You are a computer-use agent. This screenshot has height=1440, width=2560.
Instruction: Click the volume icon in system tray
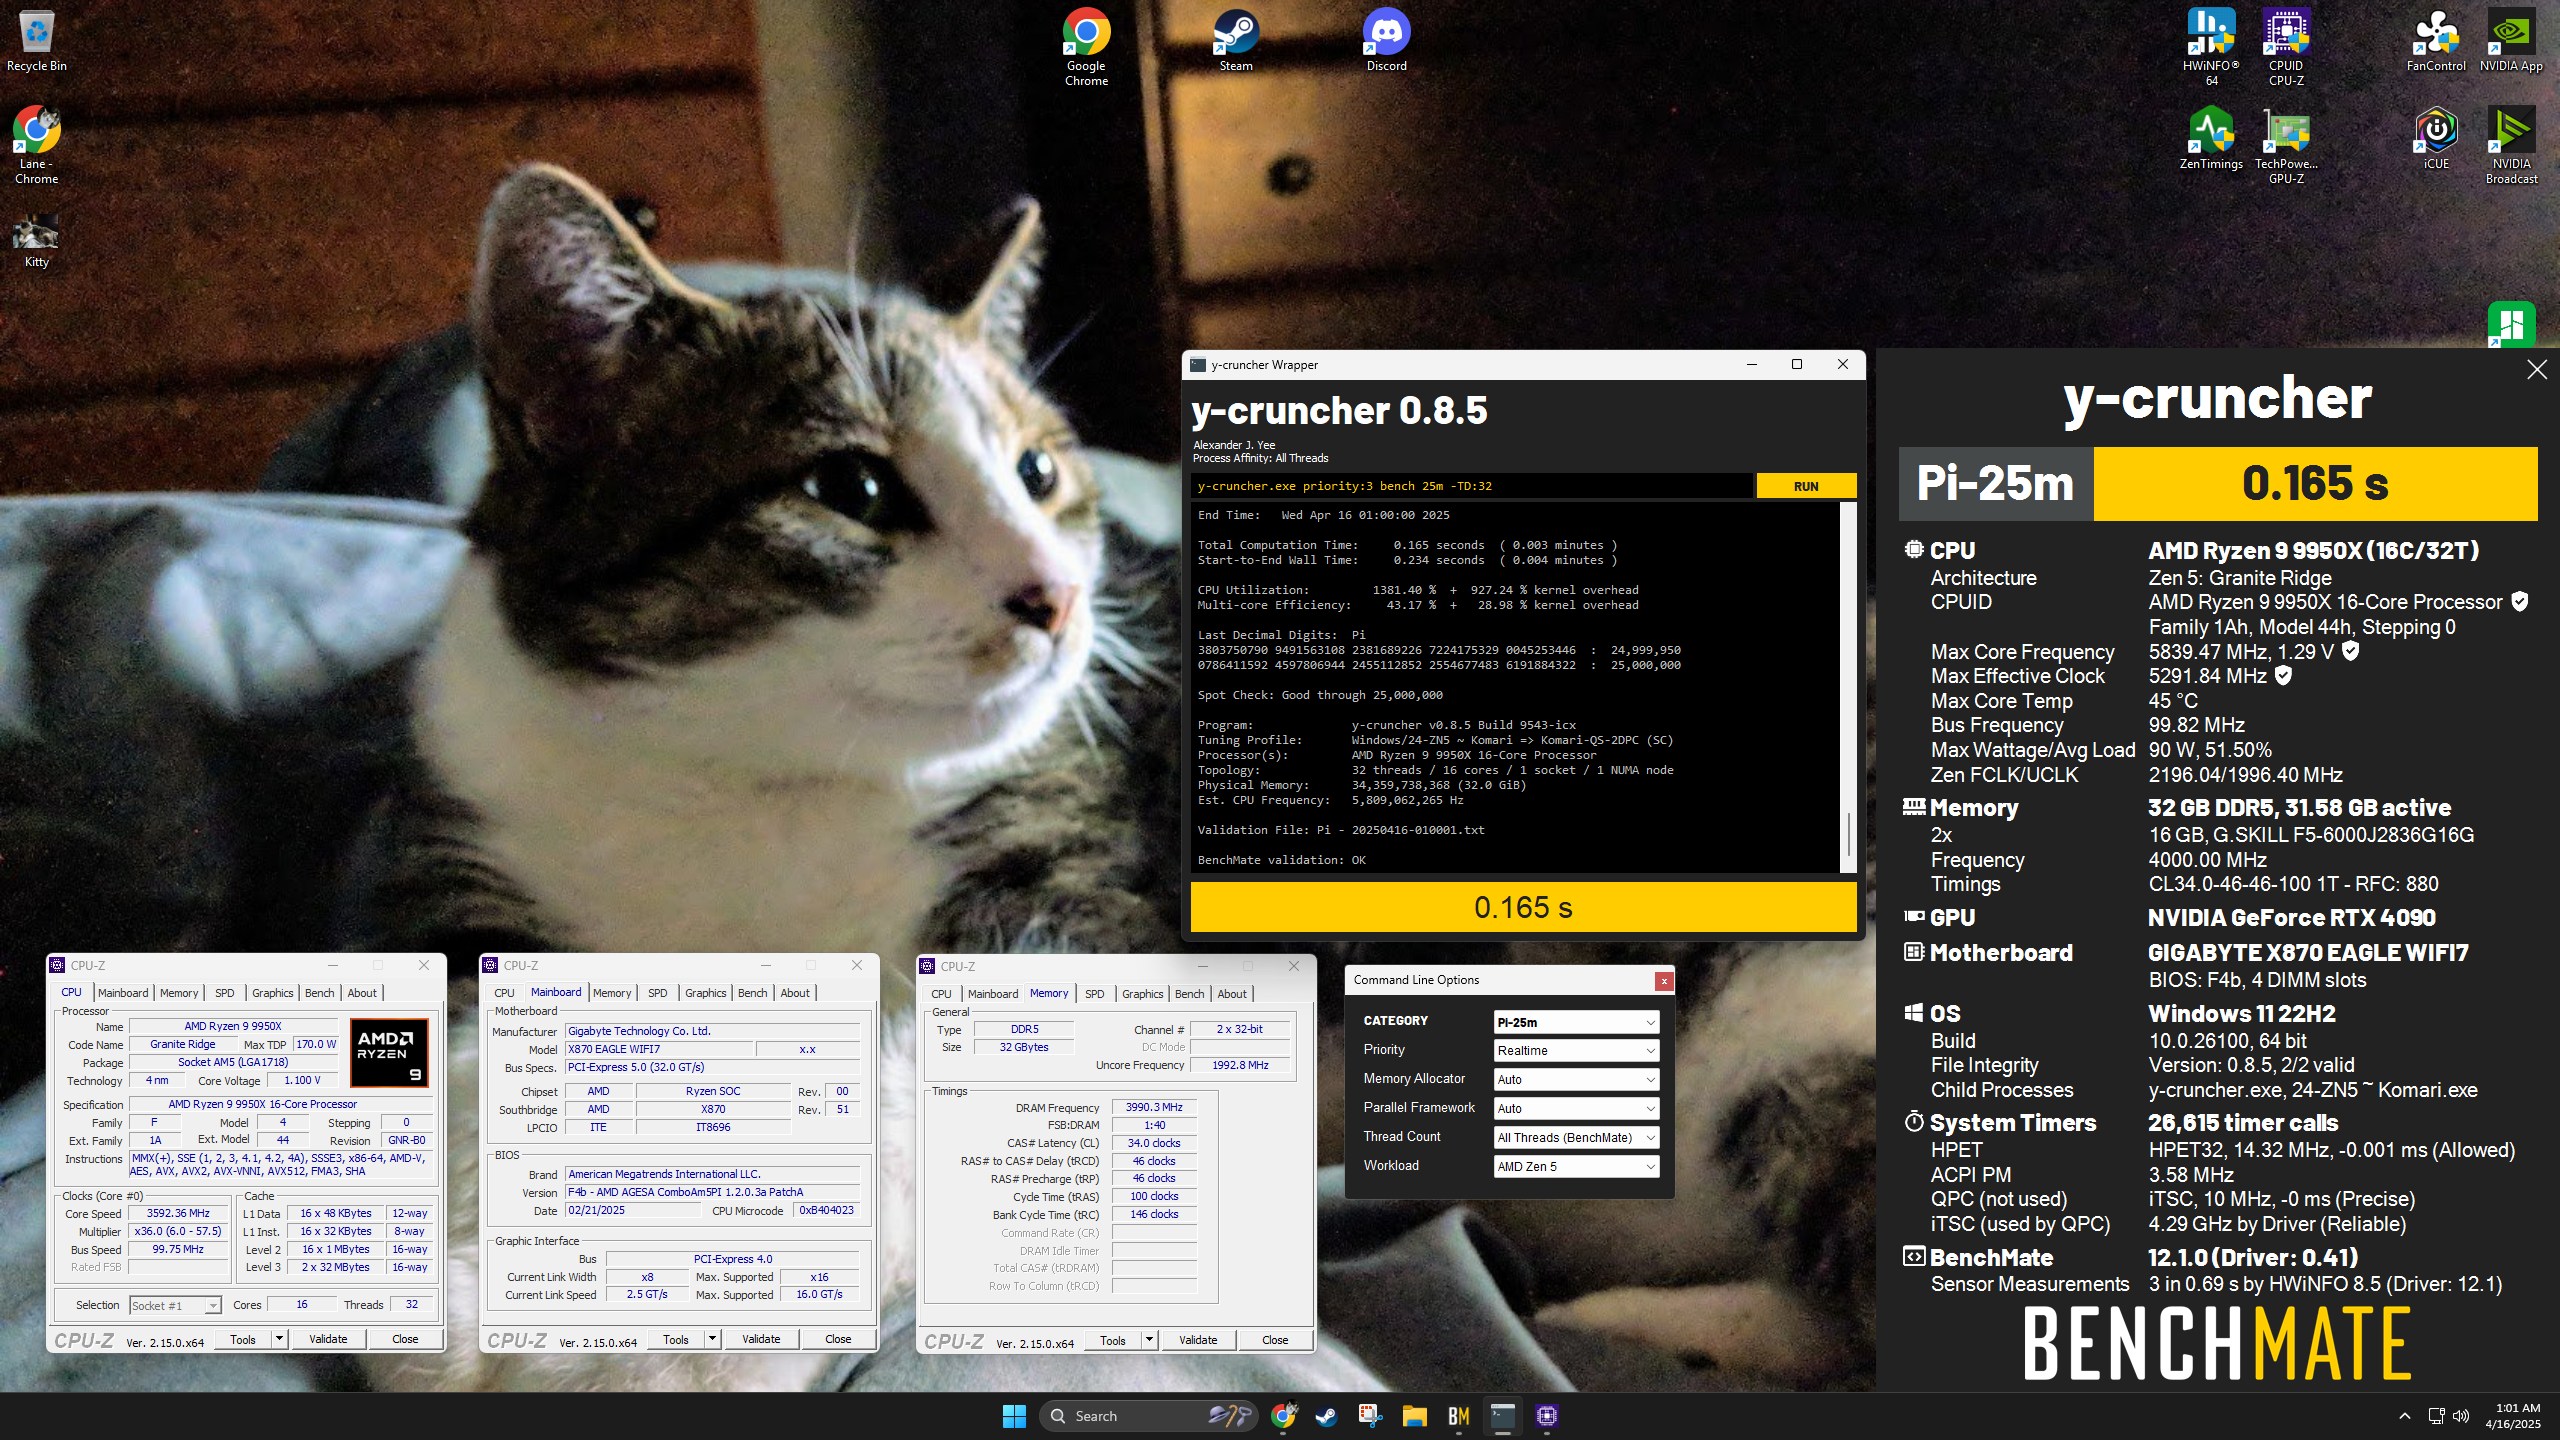[x=2461, y=1416]
